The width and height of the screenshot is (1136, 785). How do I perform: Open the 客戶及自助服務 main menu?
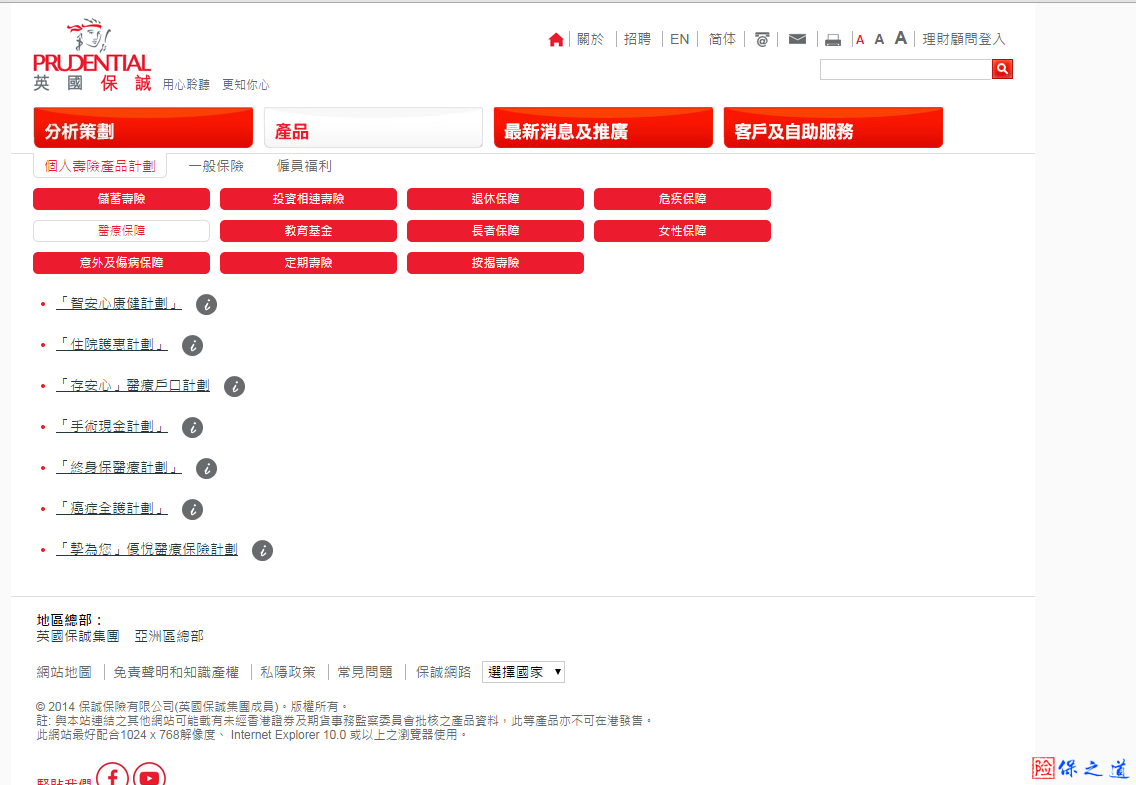click(x=833, y=128)
